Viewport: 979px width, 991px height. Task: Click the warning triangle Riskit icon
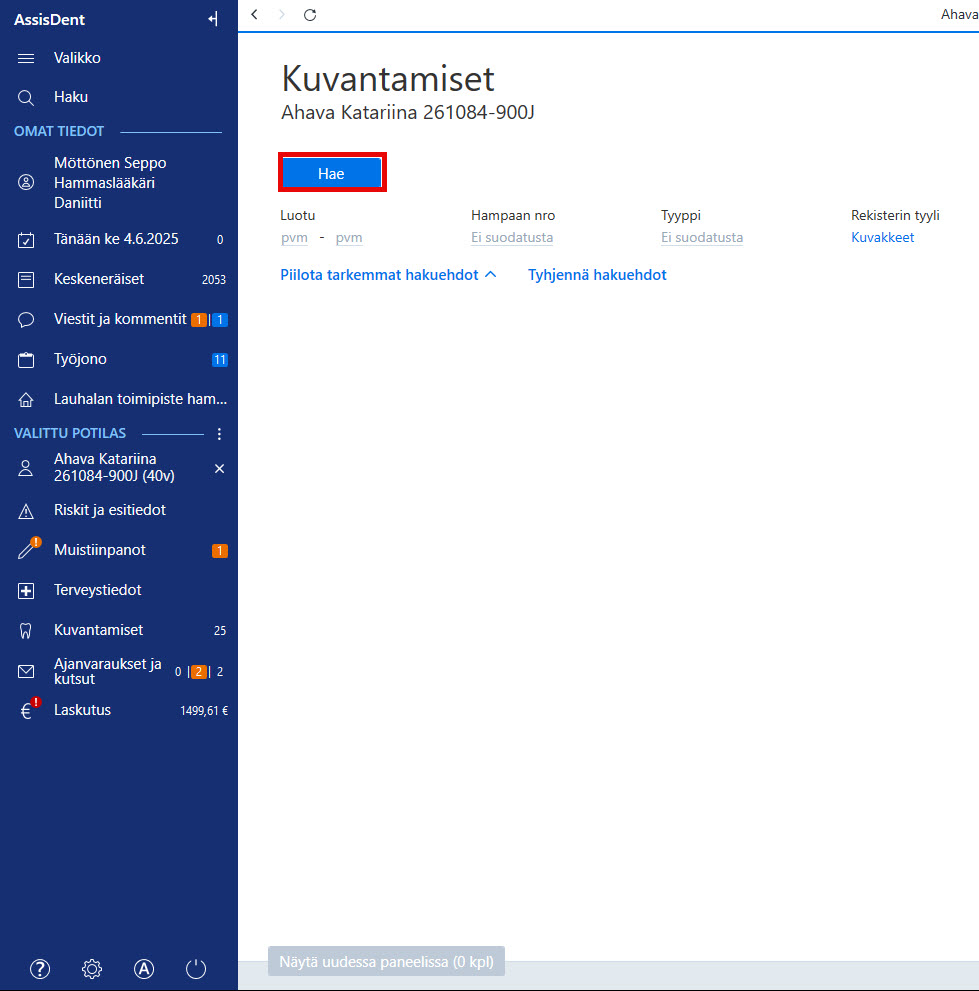(x=26, y=511)
